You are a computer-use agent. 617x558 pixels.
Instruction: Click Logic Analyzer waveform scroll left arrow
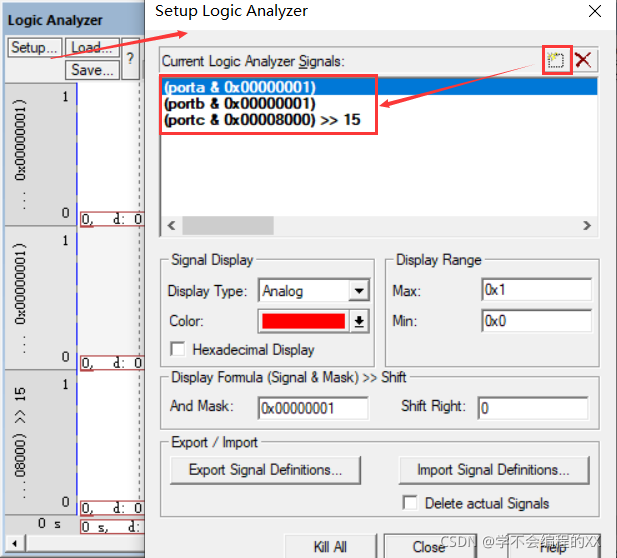(x=15, y=544)
